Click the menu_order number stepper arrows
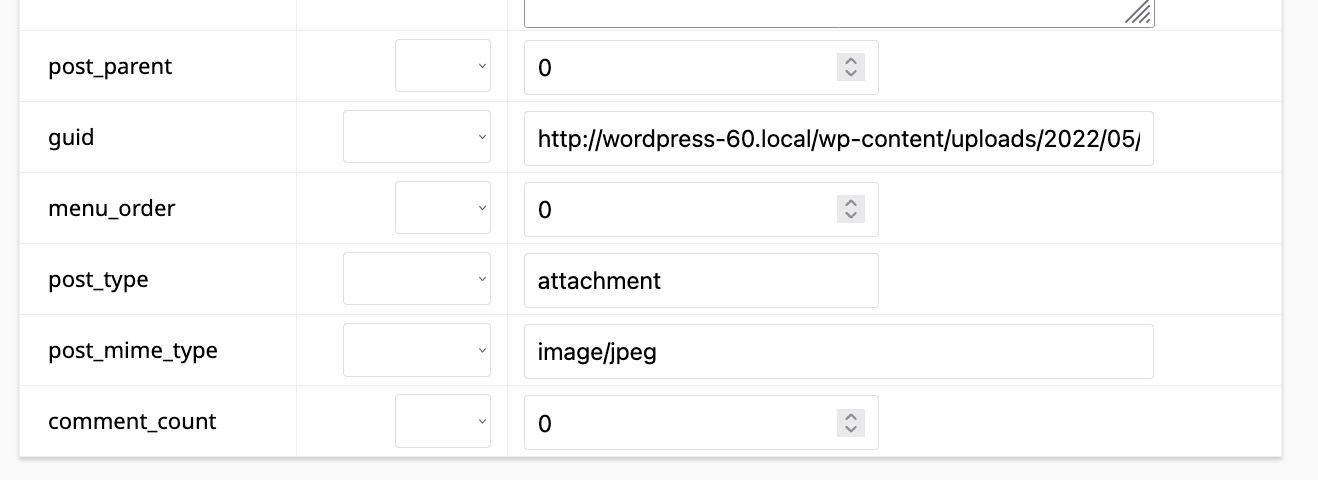The width and height of the screenshot is (1318, 480). (x=850, y=209)
